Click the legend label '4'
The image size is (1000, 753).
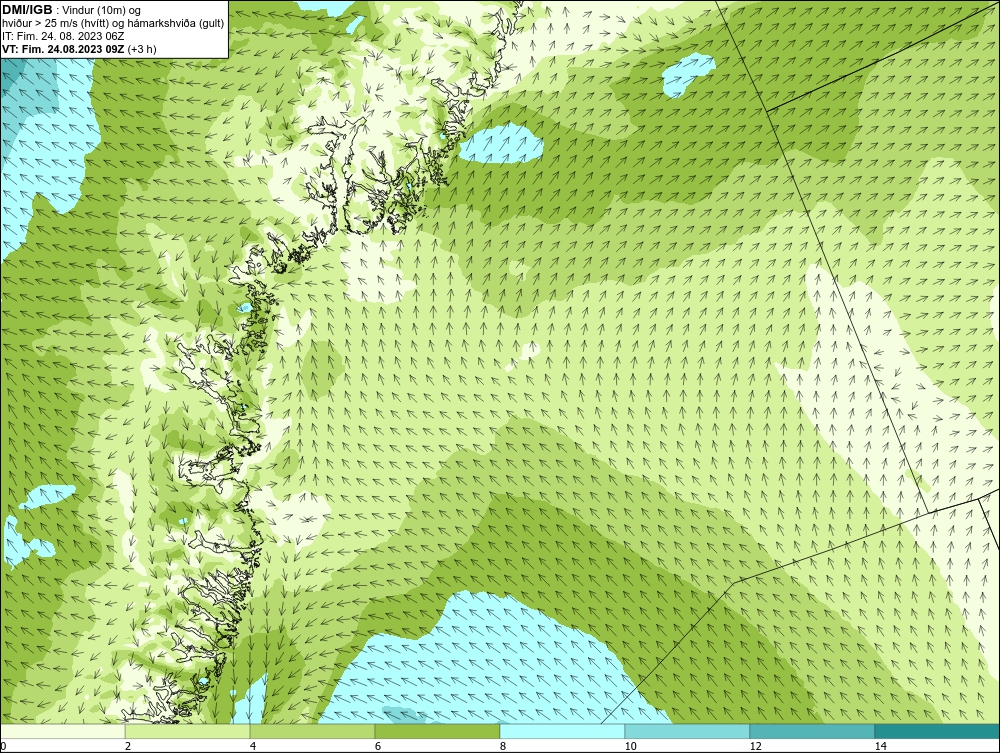(x=253, y=746)
